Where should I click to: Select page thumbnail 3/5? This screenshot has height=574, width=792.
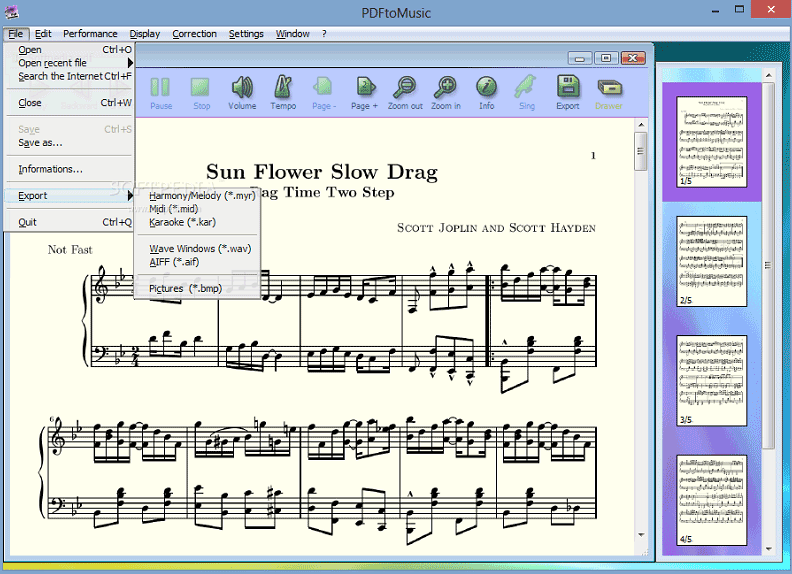[711, 380]
